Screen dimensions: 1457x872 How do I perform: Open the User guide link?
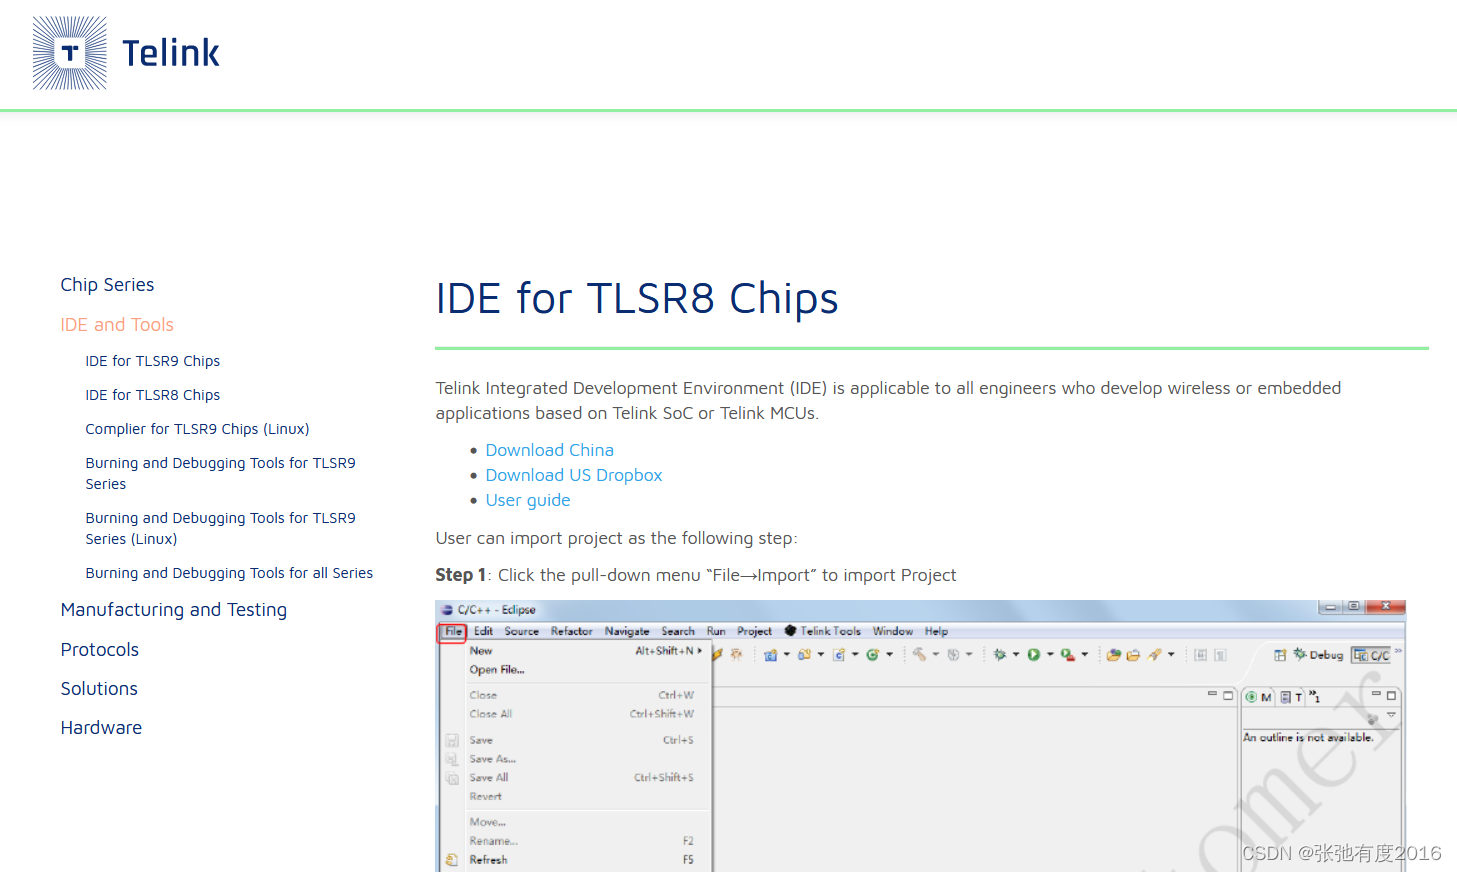click(x=528, y=500)
